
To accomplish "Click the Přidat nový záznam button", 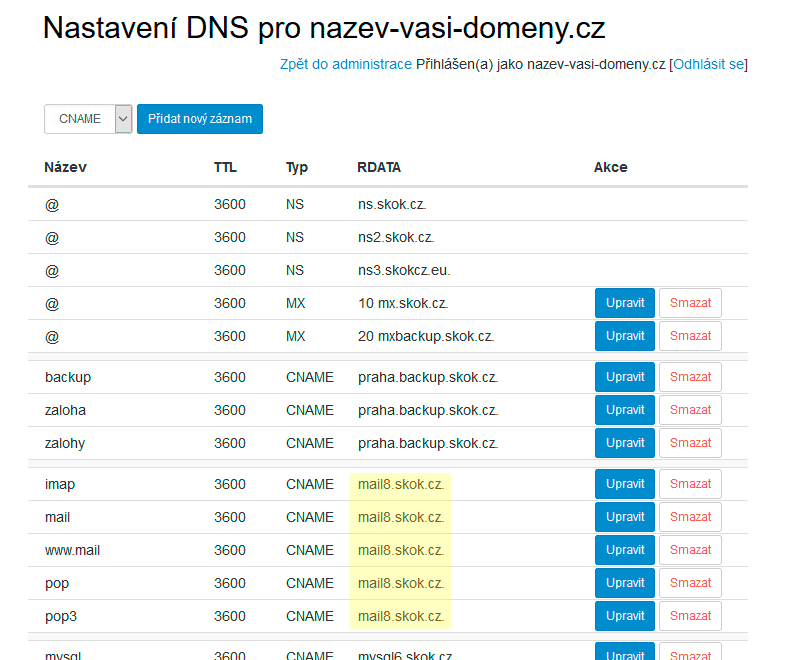I will (199, 119).
